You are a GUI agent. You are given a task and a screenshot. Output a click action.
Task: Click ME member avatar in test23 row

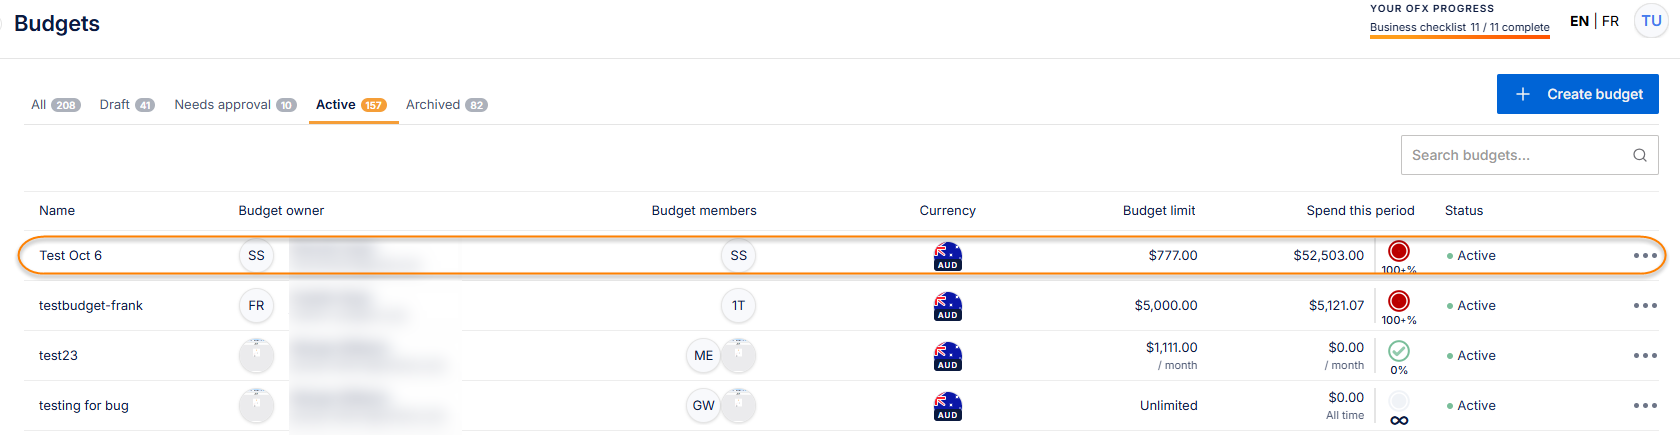click(x=703, y=356)
